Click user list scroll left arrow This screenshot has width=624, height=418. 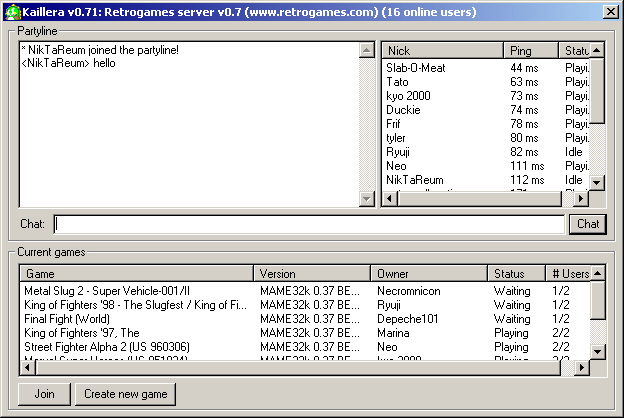[390, 198]
